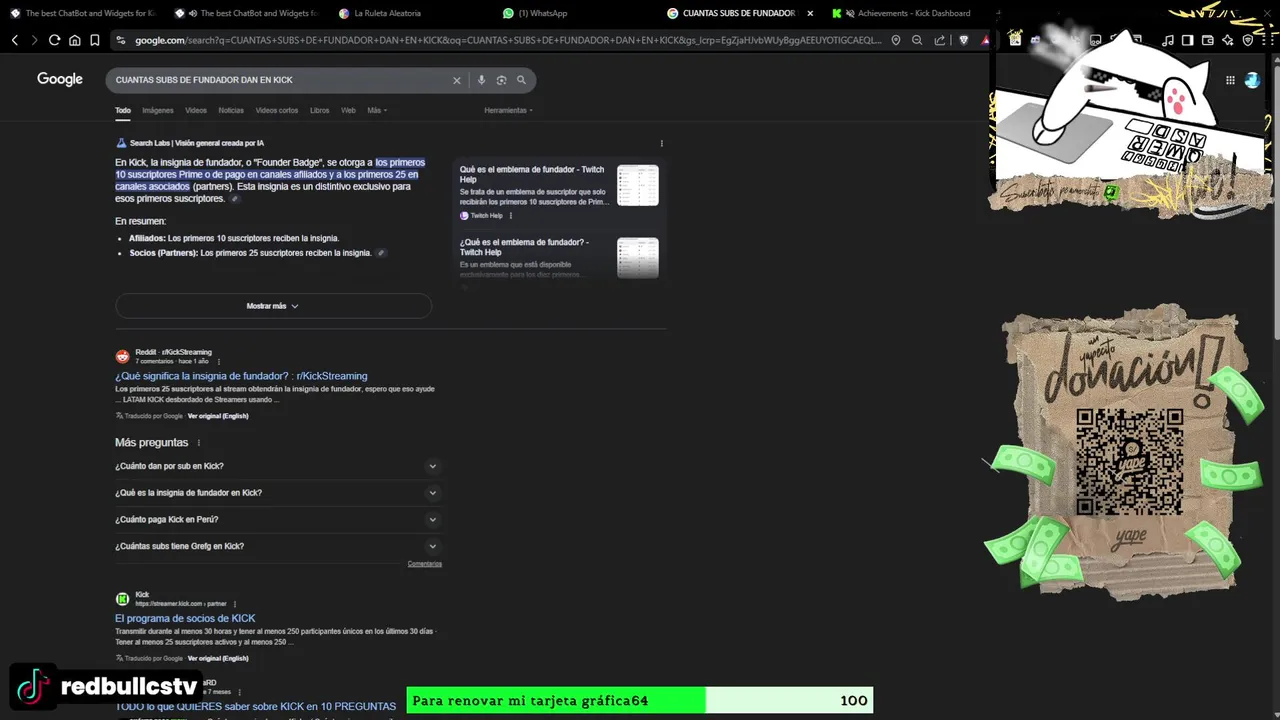Go to Google logo homepage

(x=60, y=79)
